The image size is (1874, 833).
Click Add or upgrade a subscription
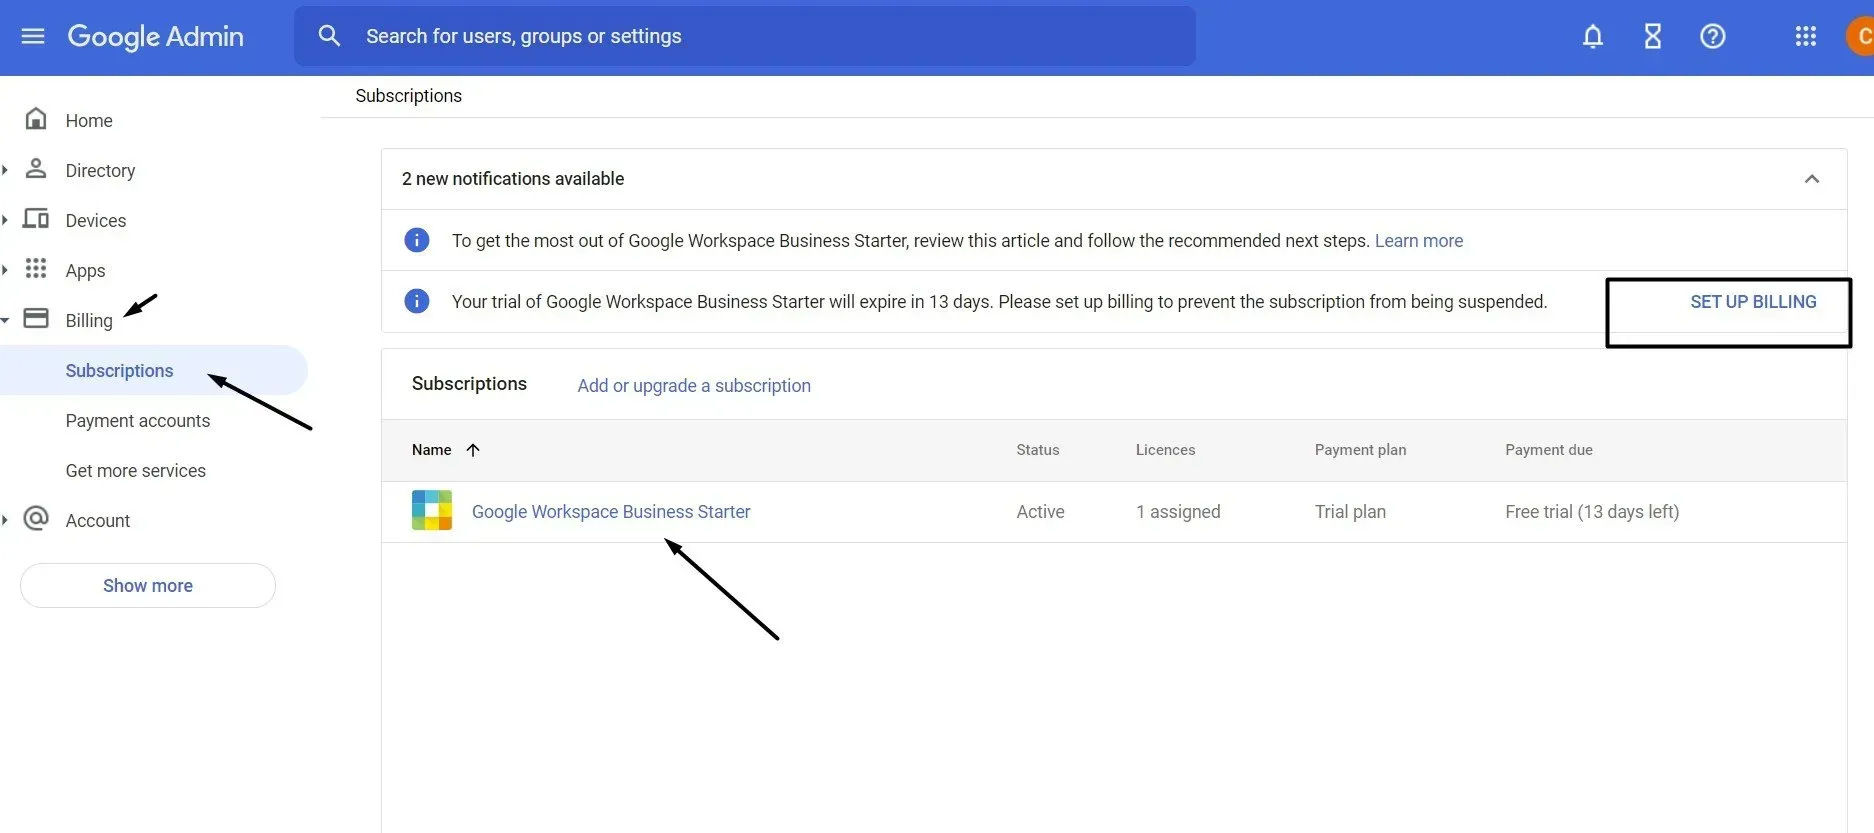tap(694, 386)
